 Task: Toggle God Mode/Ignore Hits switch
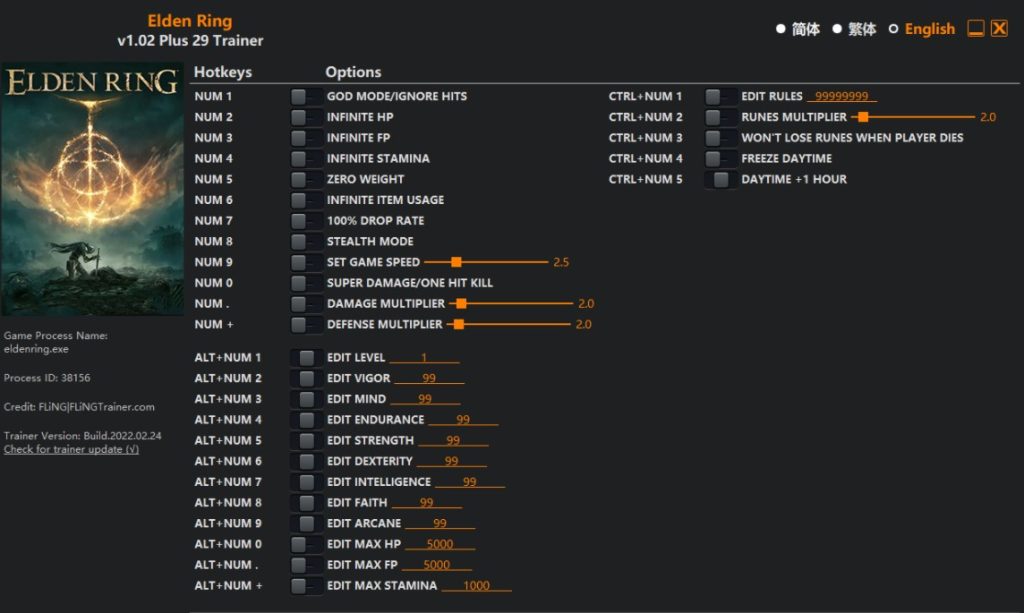[306, 97]
